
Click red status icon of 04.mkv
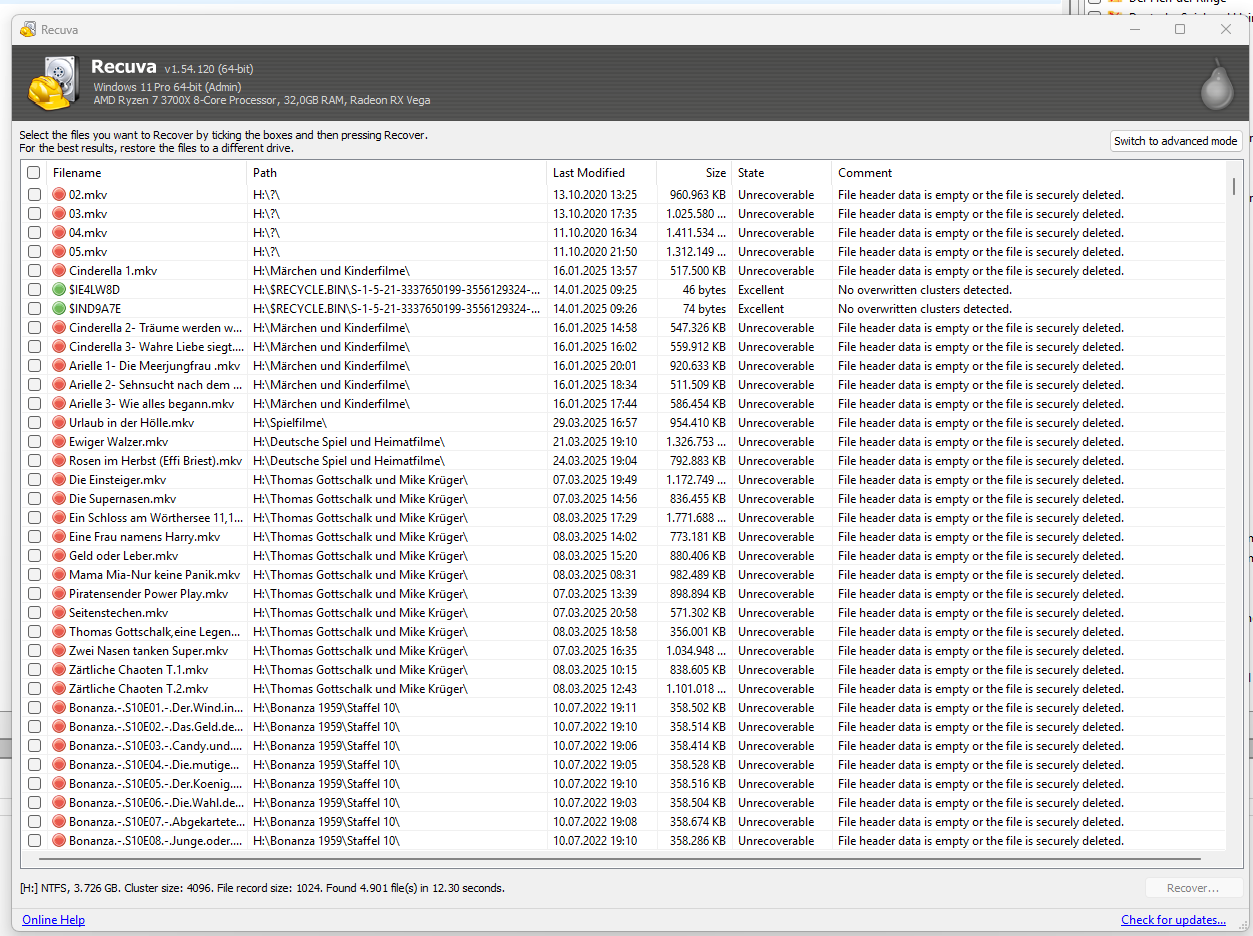point(59,233)
